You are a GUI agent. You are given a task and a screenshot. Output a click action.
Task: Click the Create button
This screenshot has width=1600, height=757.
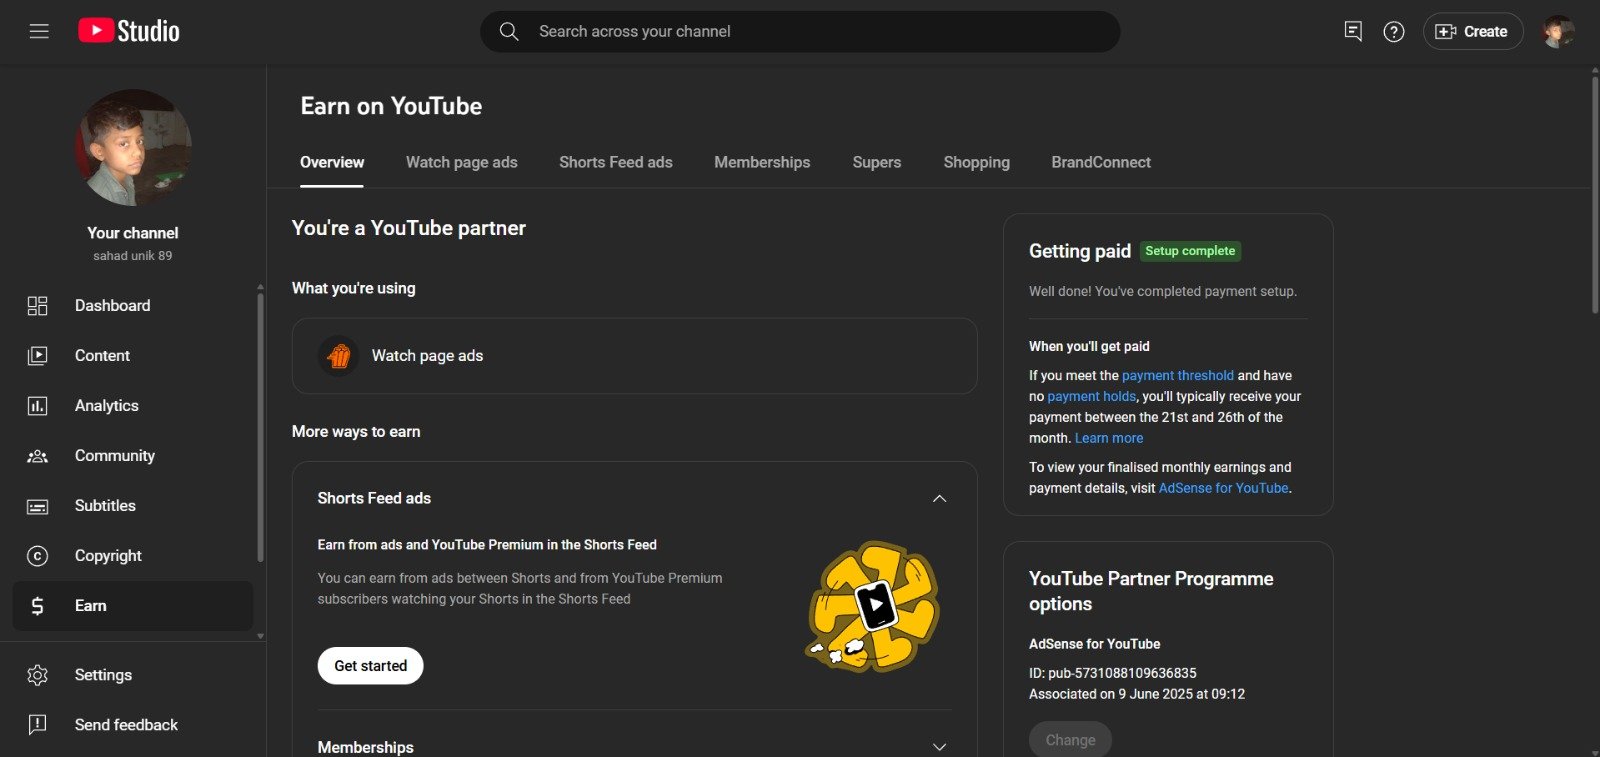pyautogui.click(x=1473, y=31)
